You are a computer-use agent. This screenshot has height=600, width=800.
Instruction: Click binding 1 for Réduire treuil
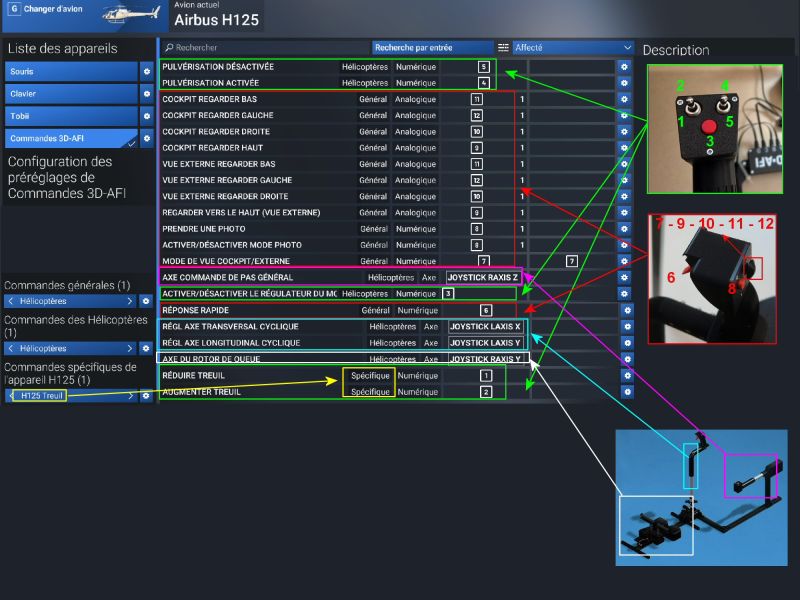(x=486, y=376)
